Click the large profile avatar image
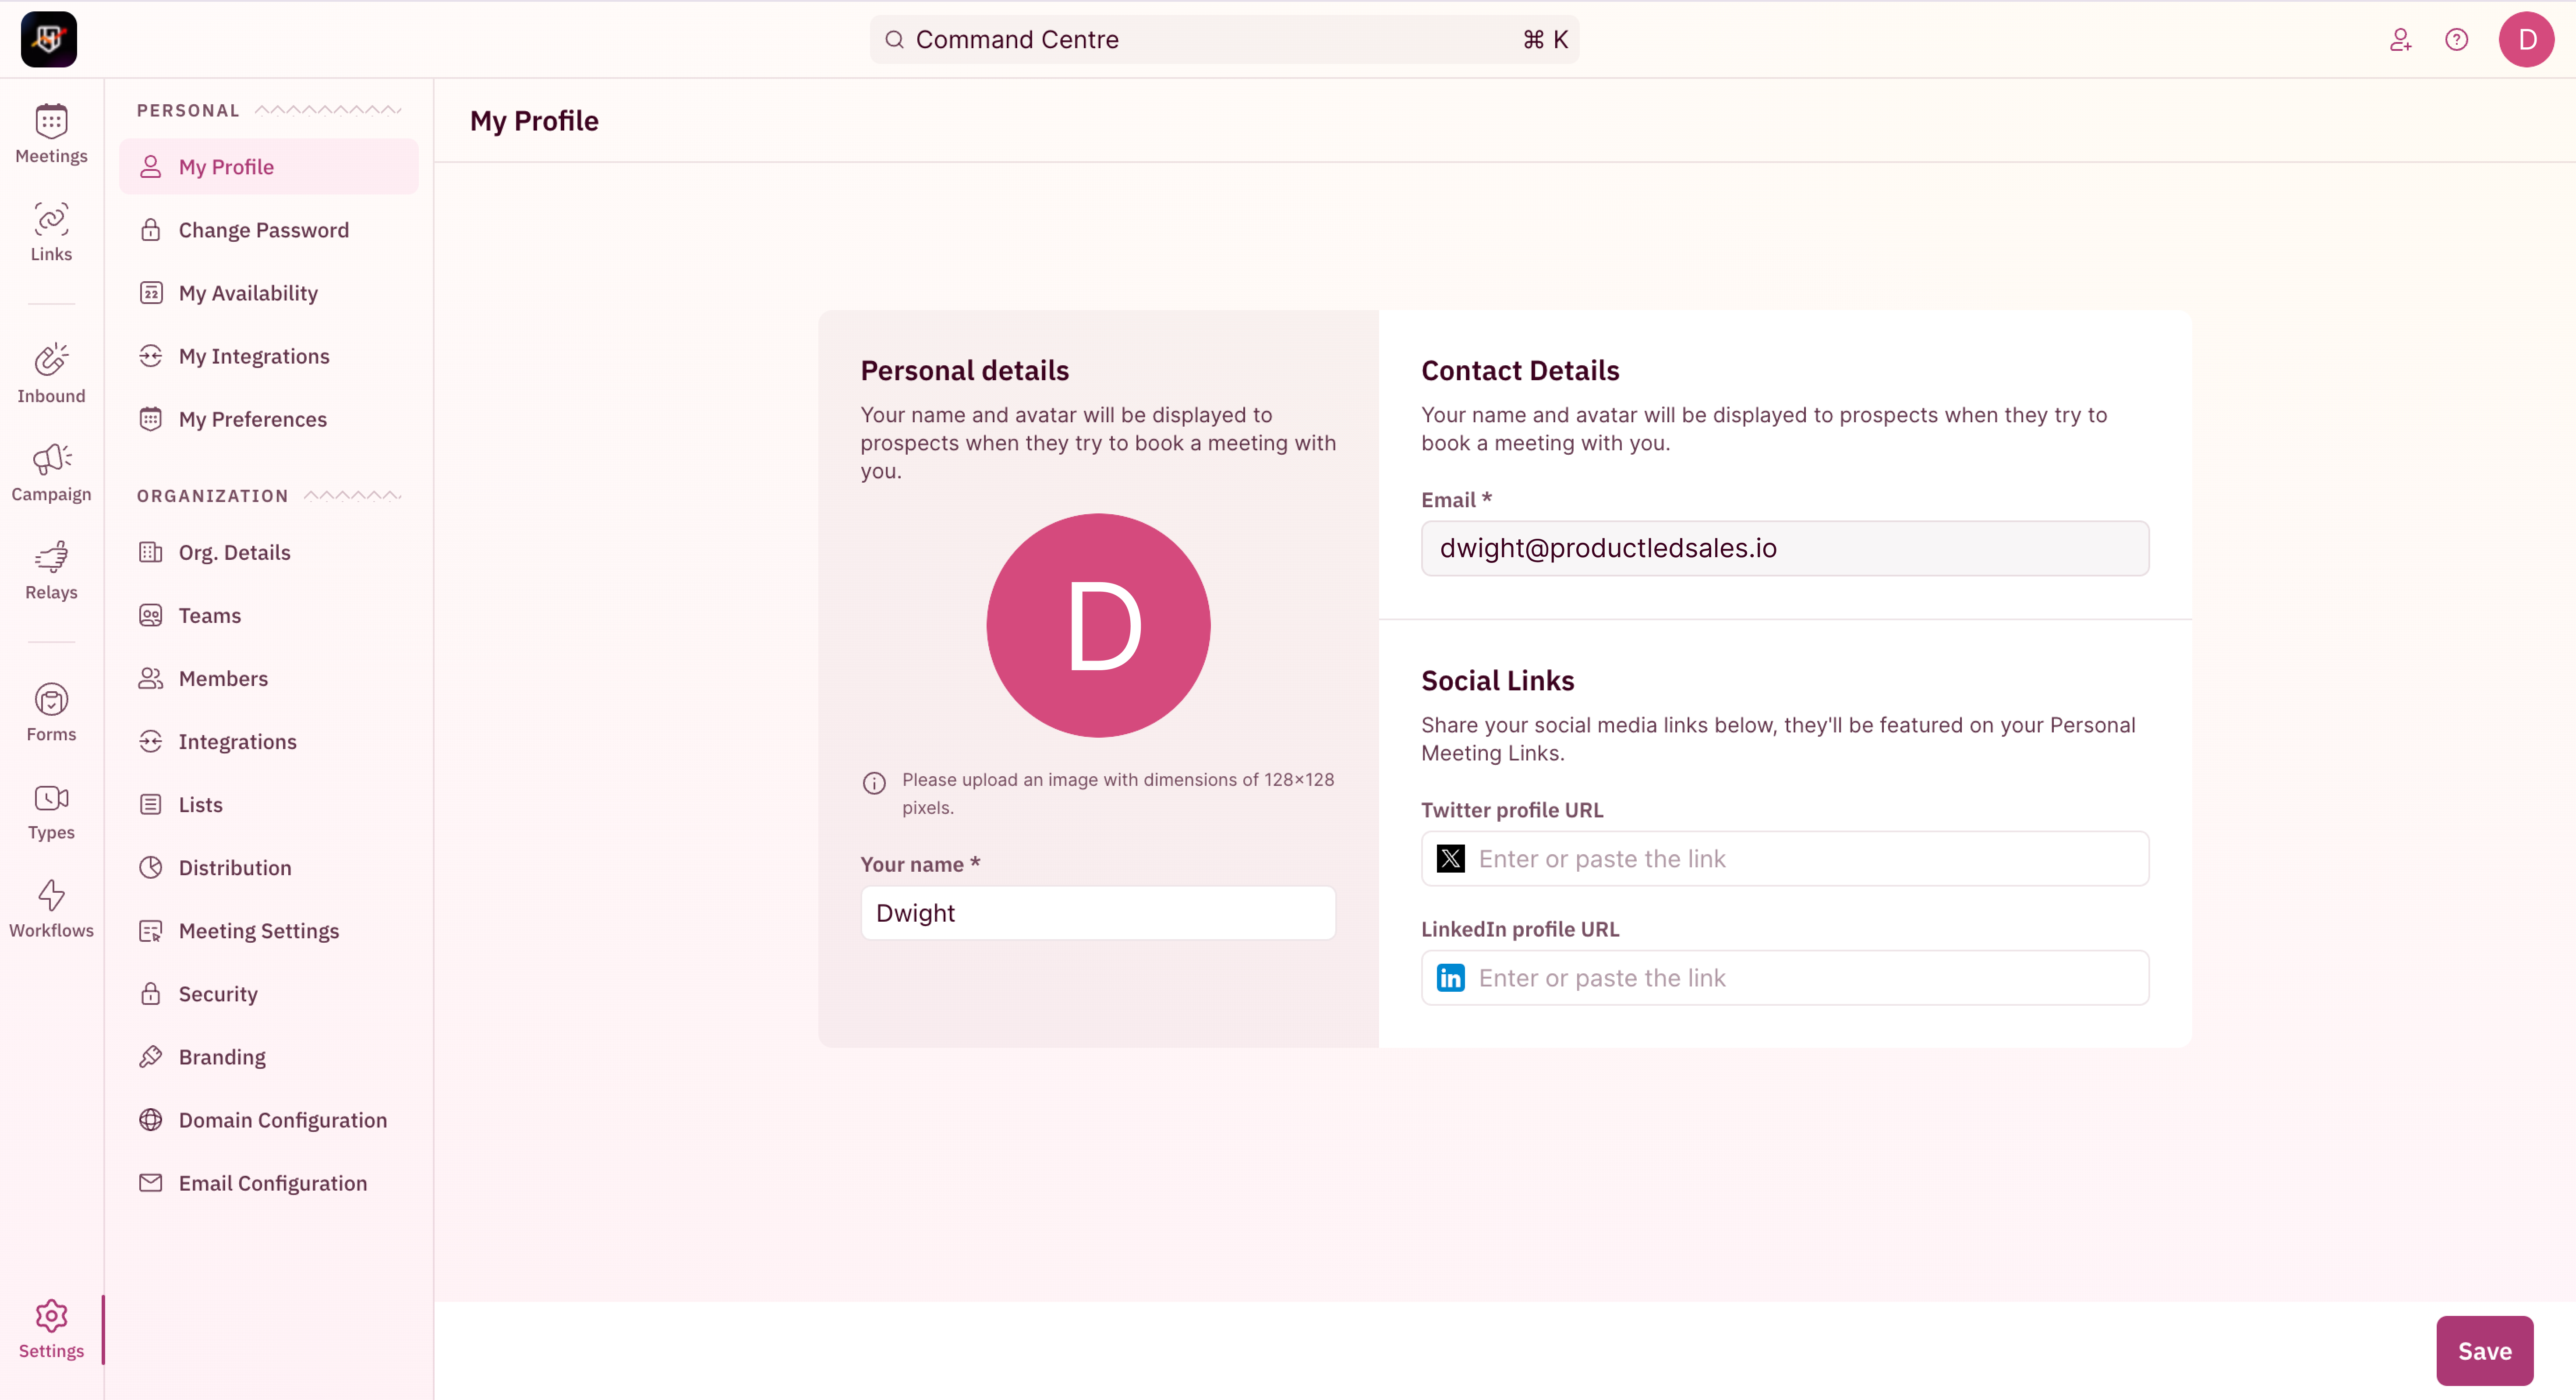This screenshot has width=2576, height=1400. 1098,626
